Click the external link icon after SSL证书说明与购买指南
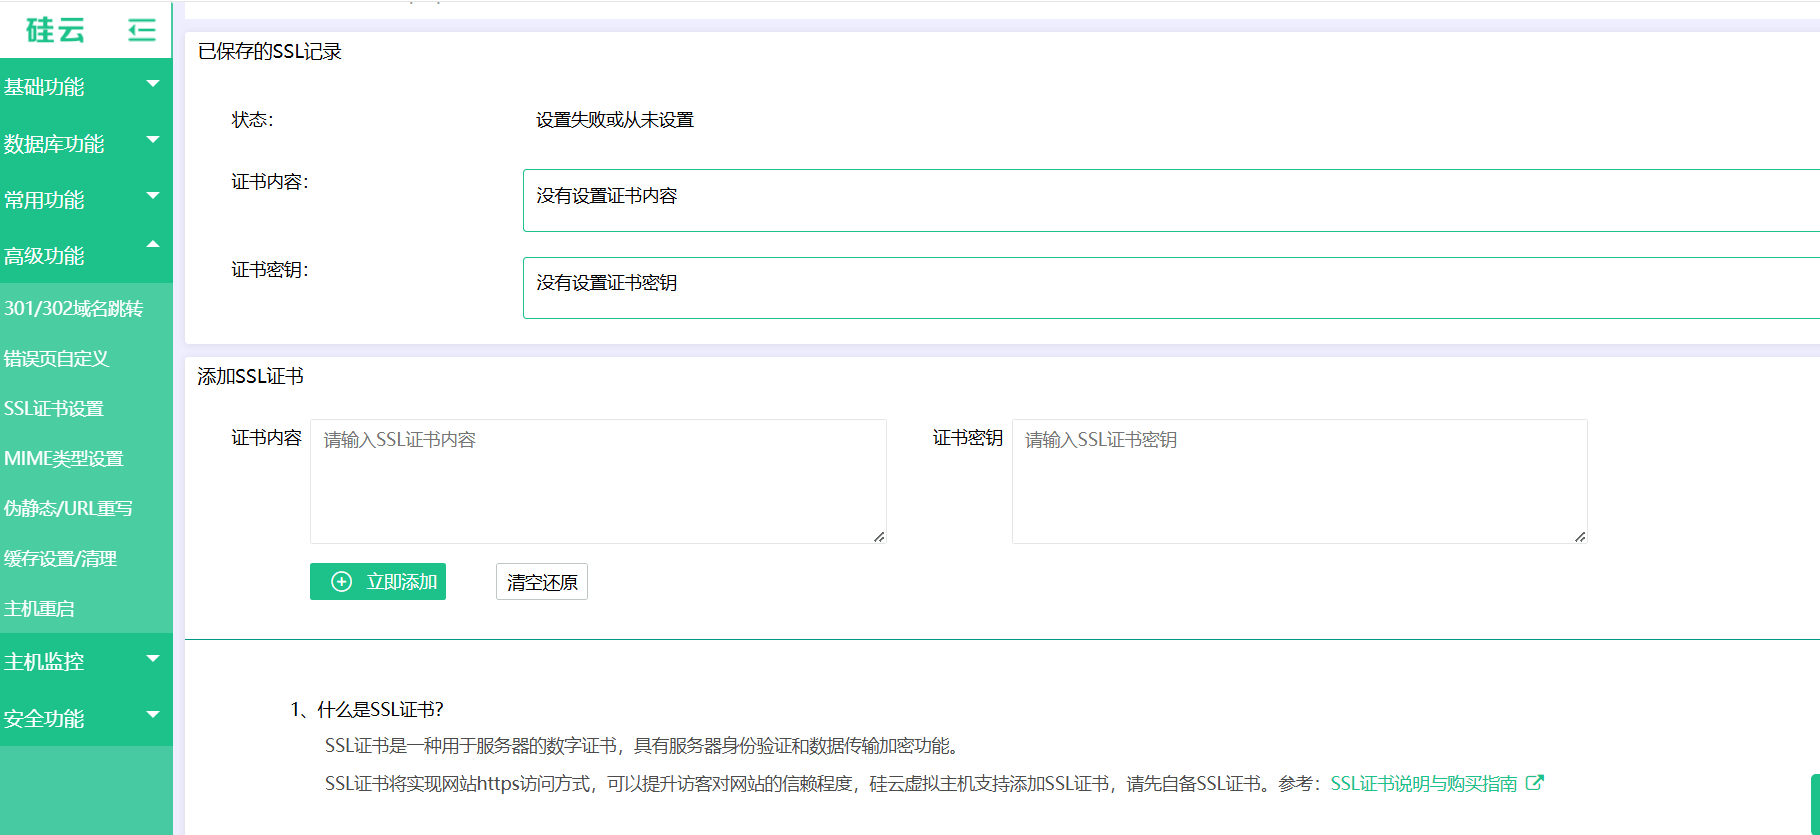The image size is (1820, 835). click(x=1535, y=783)
